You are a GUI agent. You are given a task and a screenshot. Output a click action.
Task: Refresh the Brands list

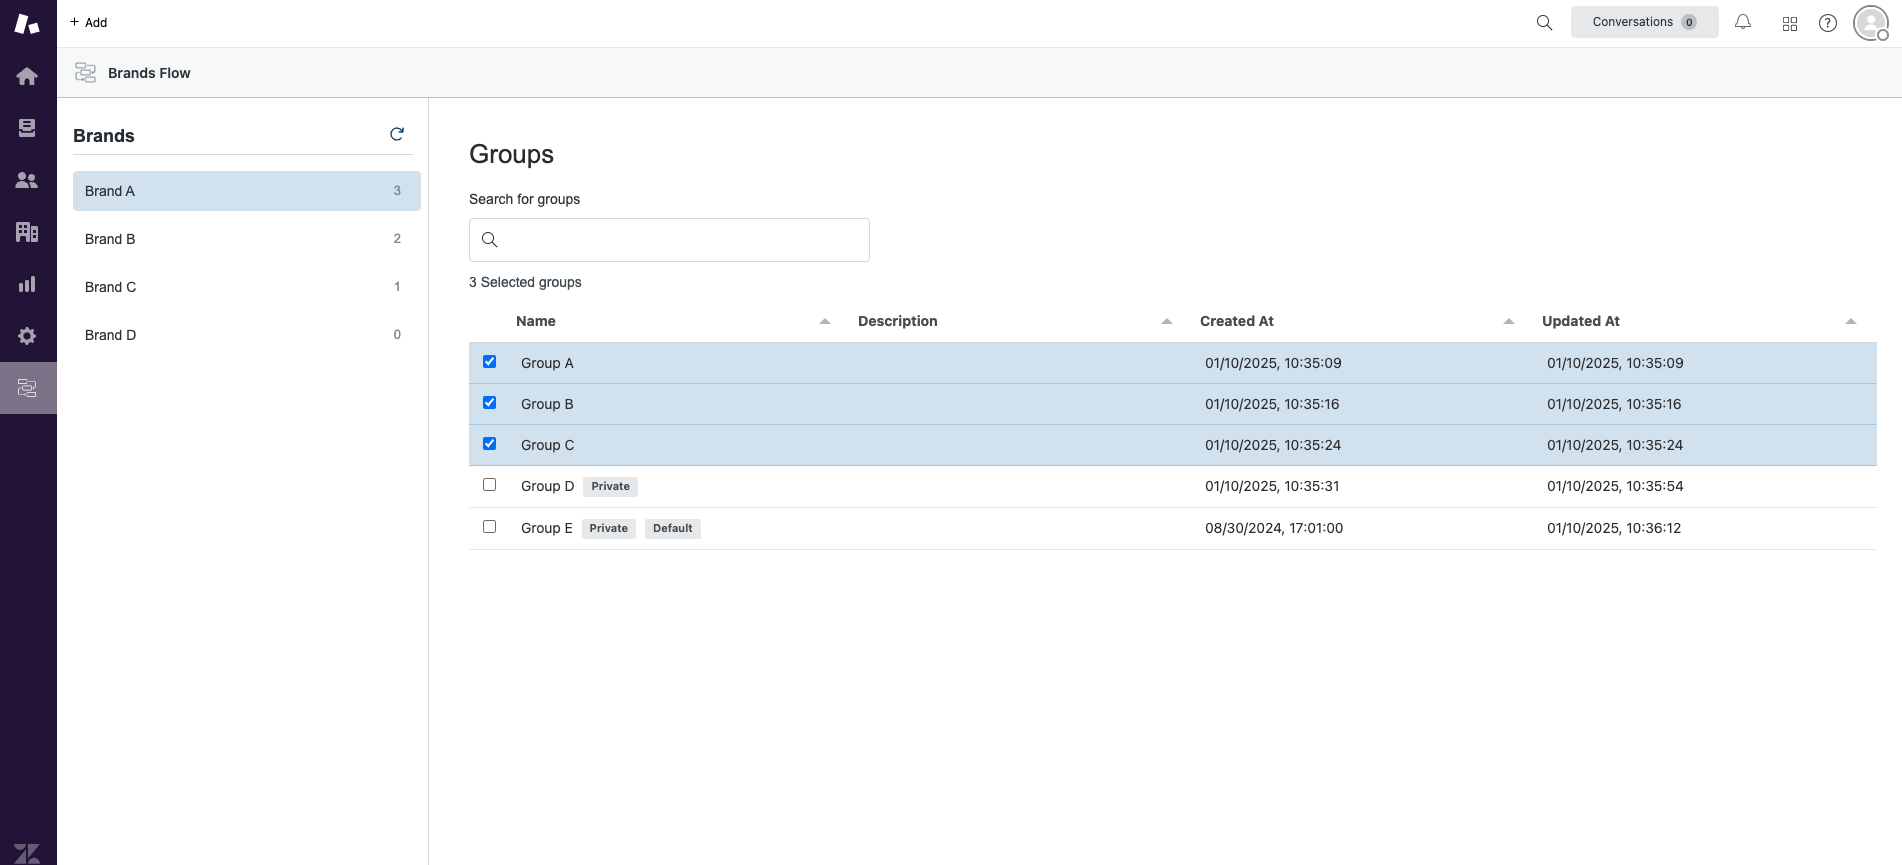point(397,134)
